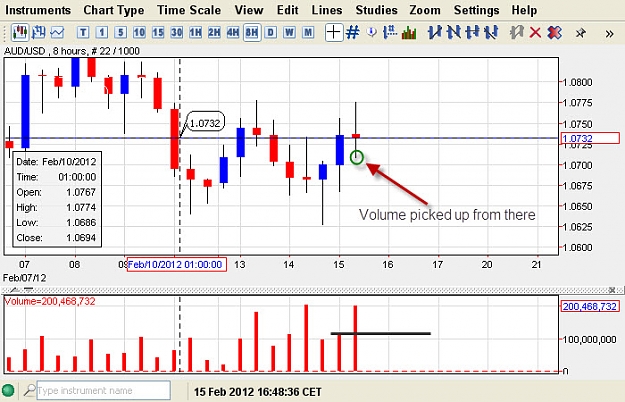Click the magnifier search icon
This screenshot has width=625, height=402.
(x=29, y=390)
